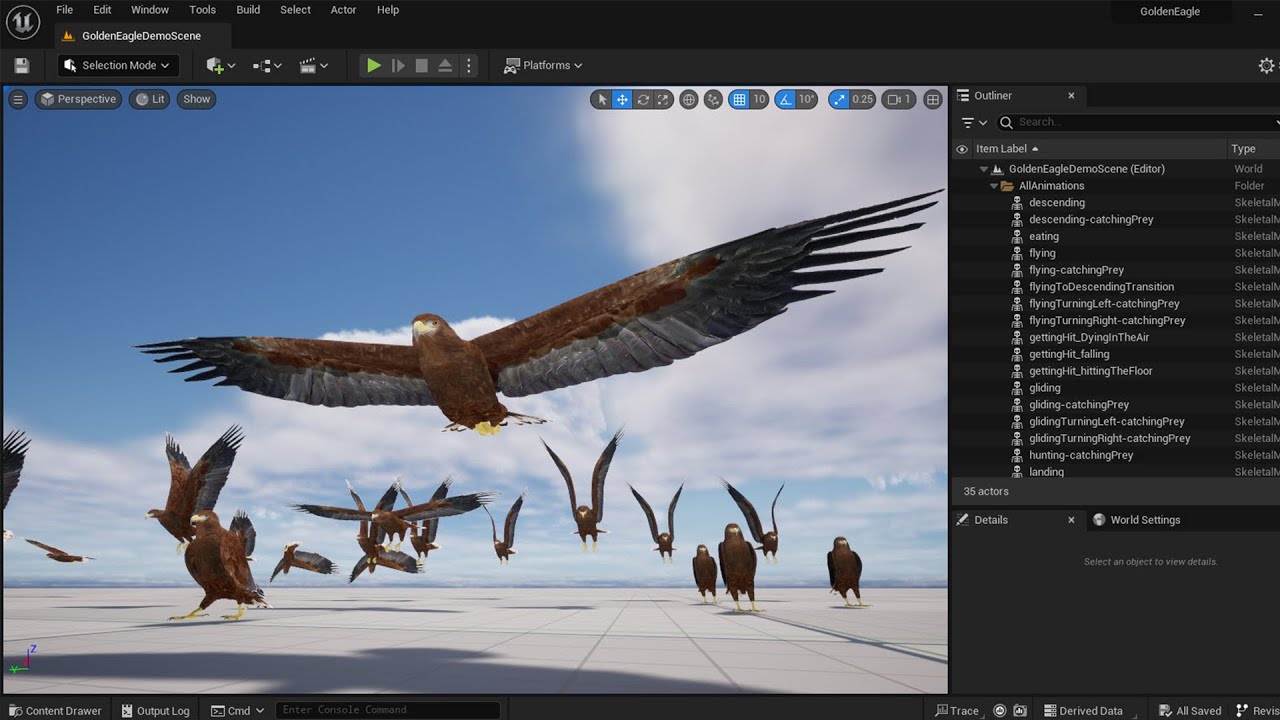The height and width of the screenshot is (720, 1280).
Task: Choose the Select Objects cursor tool
Action: (x=601, y=99)
